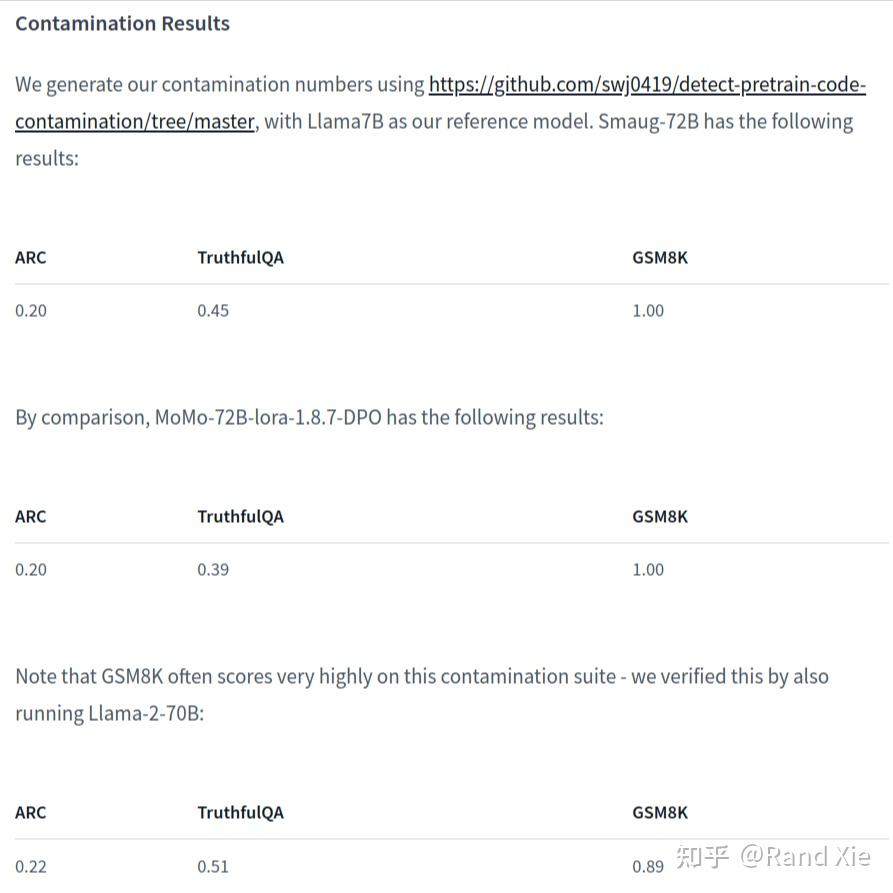Screen dimensions: 893x893
Task: Select the 0.39 TruthfulQA value for MoMo-72B
Action: (213, 569)
